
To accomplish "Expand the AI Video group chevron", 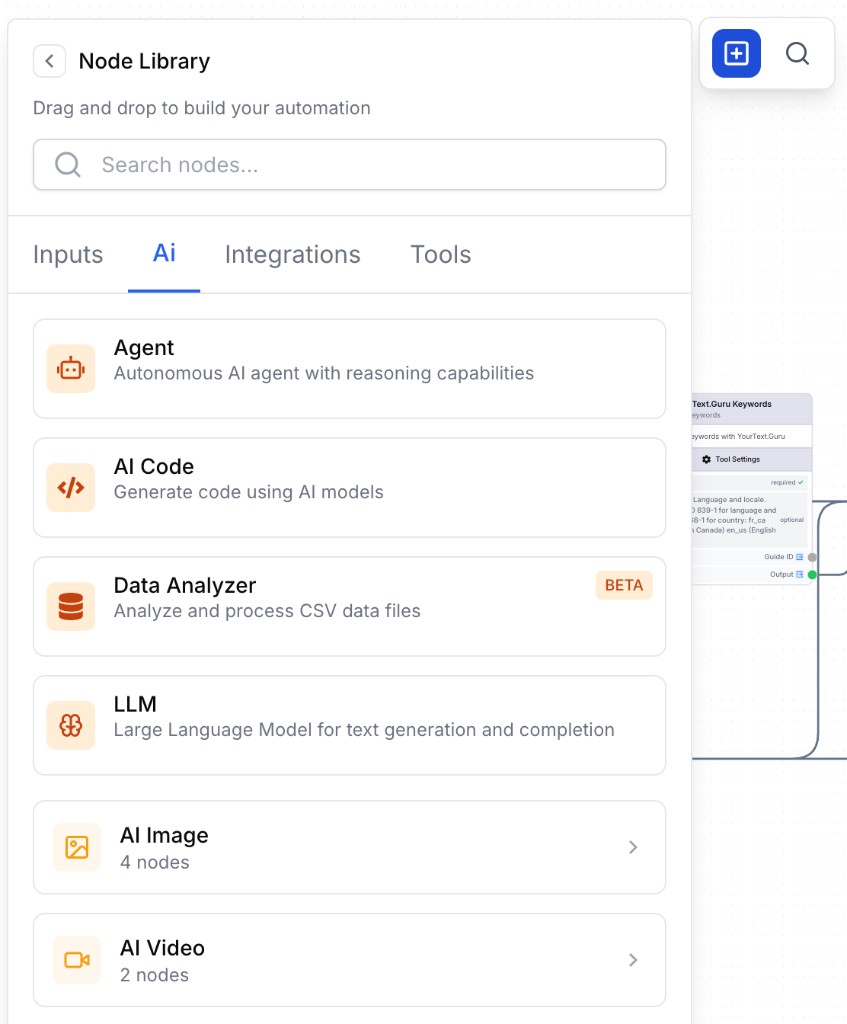I will point(633,960).
